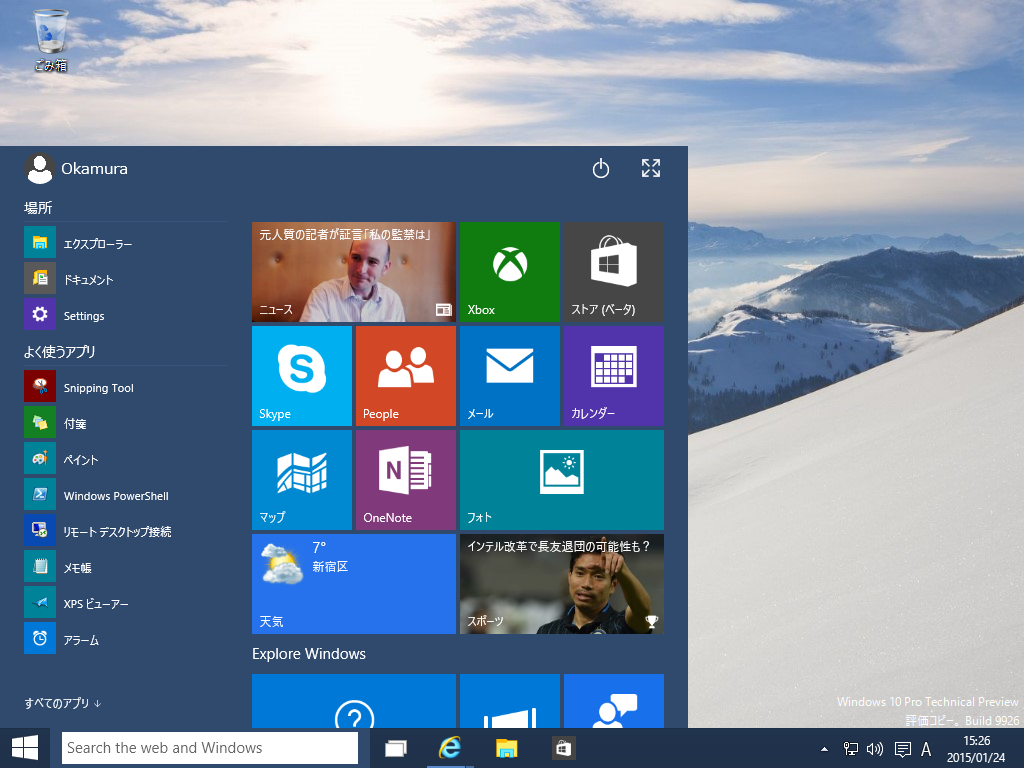Toggle the IME input mode A indicator
Image resolution: width=1024 pixels, height=768 pixels.
[x=926, y=748]
